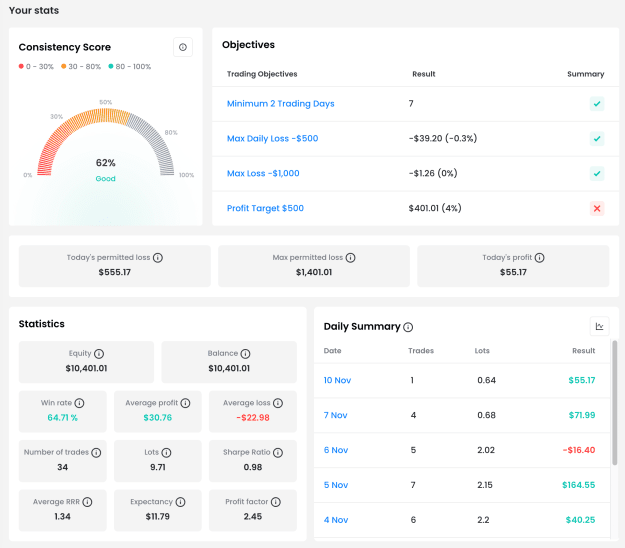
Task: Click info icon next to Today's permitted loss
Action: pyautogui.click(x=158, y=258)
